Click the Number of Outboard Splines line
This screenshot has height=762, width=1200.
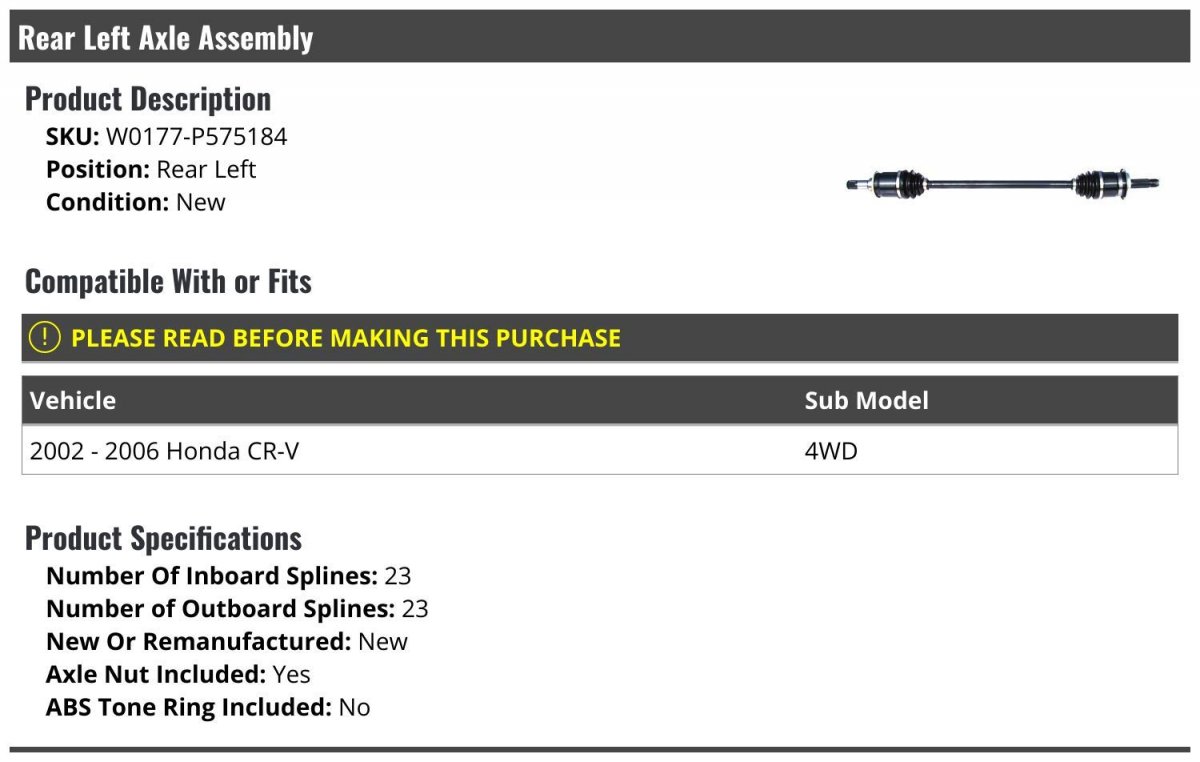click(237, 609)
